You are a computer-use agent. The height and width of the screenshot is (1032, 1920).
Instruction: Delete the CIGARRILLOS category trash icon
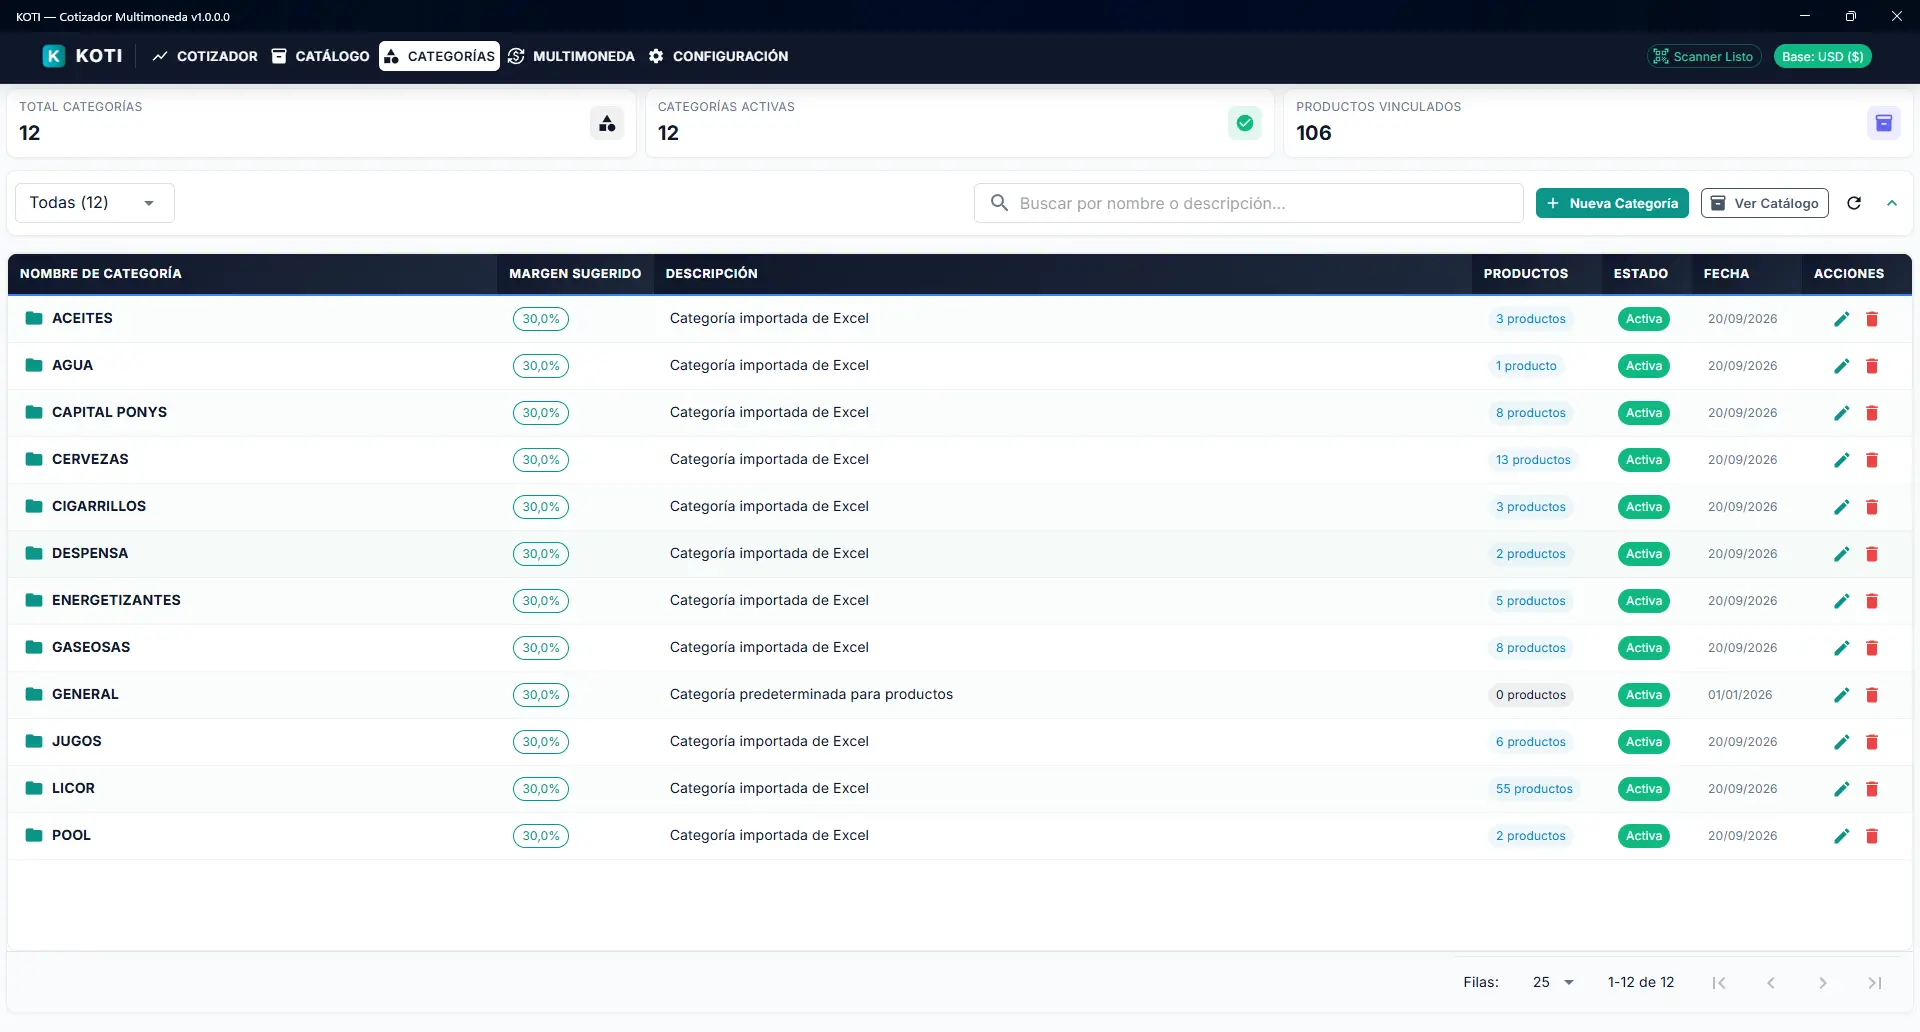point(1872,507)
